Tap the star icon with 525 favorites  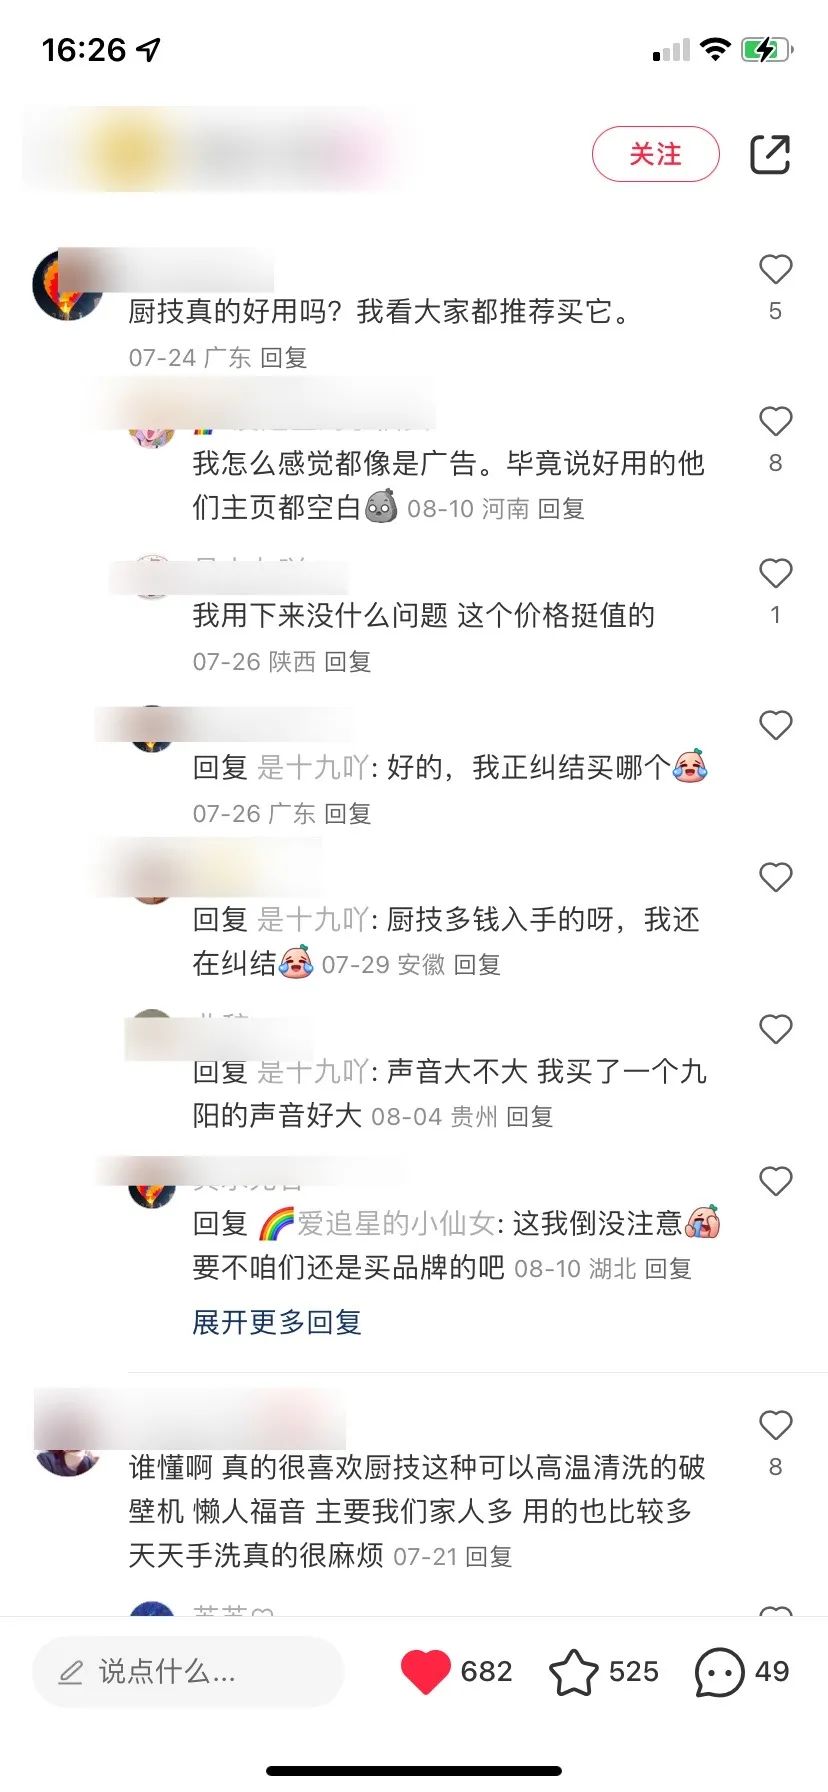click(574, 1672)
